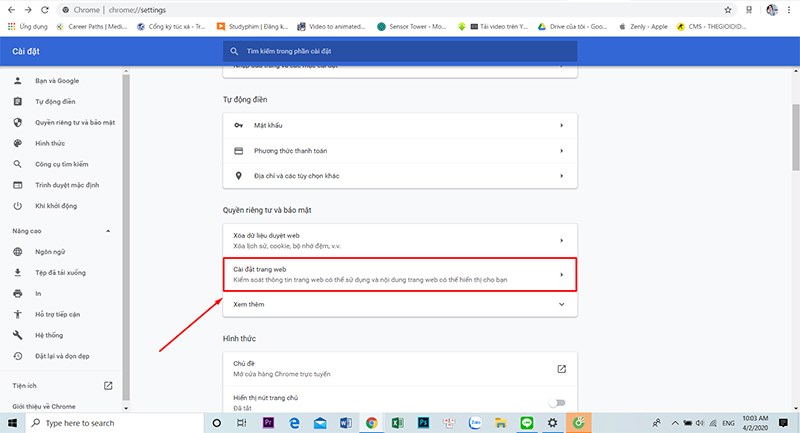Click the main page vertical scrollbar
The width and height of the screenshot is (800, 433).
(x=796, y=138)
